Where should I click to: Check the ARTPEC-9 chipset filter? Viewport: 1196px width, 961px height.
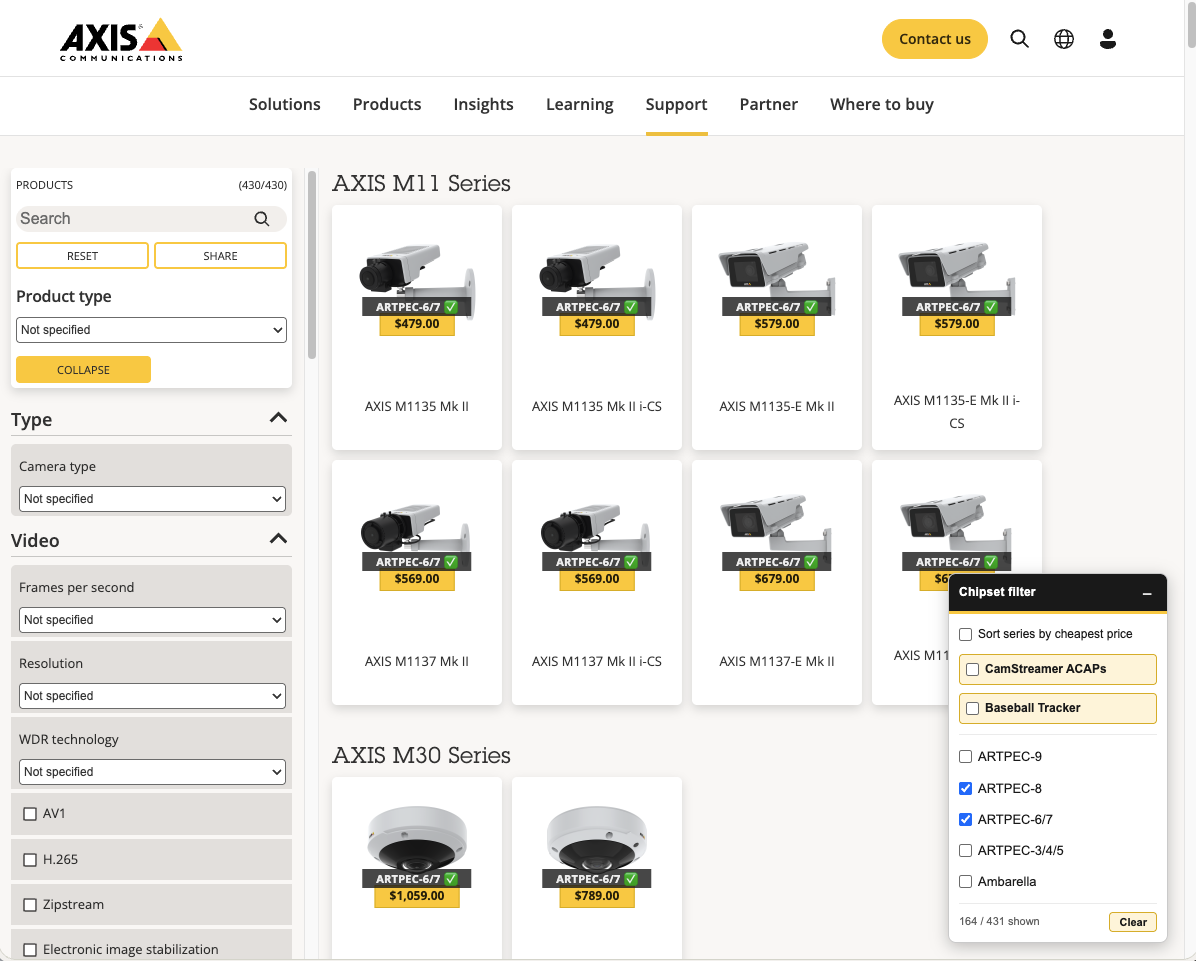(x=966, y=757)
